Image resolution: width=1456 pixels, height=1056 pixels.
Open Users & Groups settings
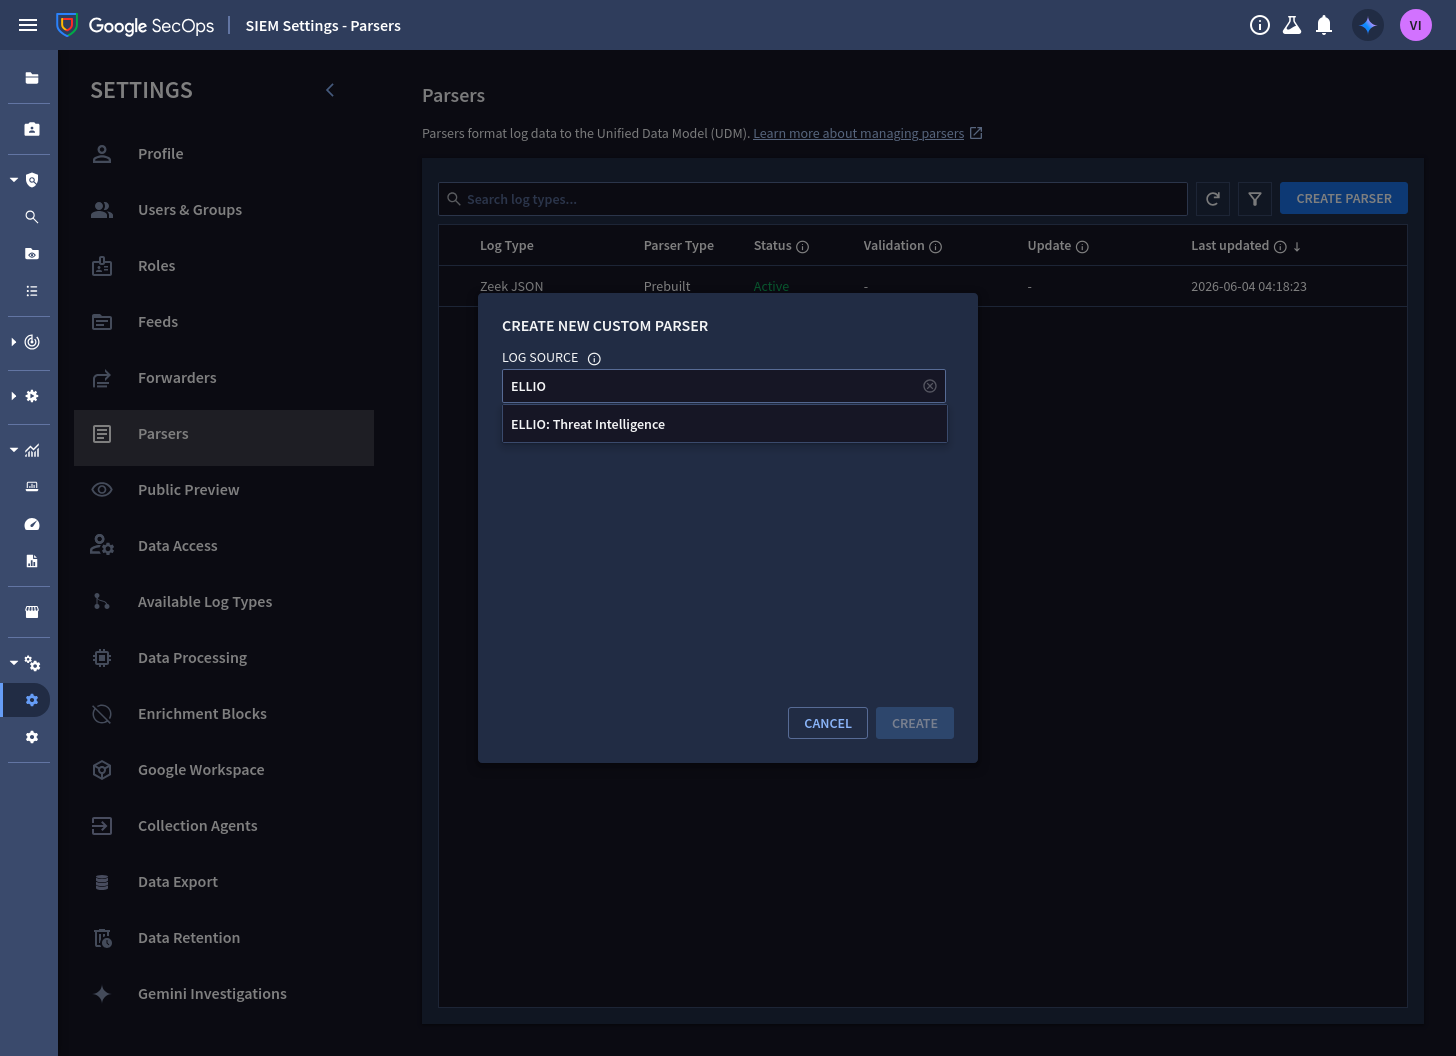pyautogui.click(x=224, y=210)
